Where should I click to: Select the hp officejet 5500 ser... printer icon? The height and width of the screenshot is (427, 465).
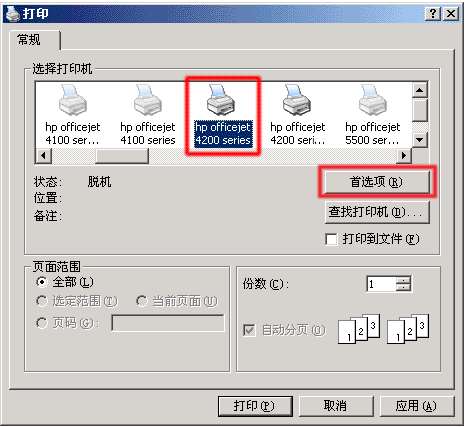pos(372,99)
